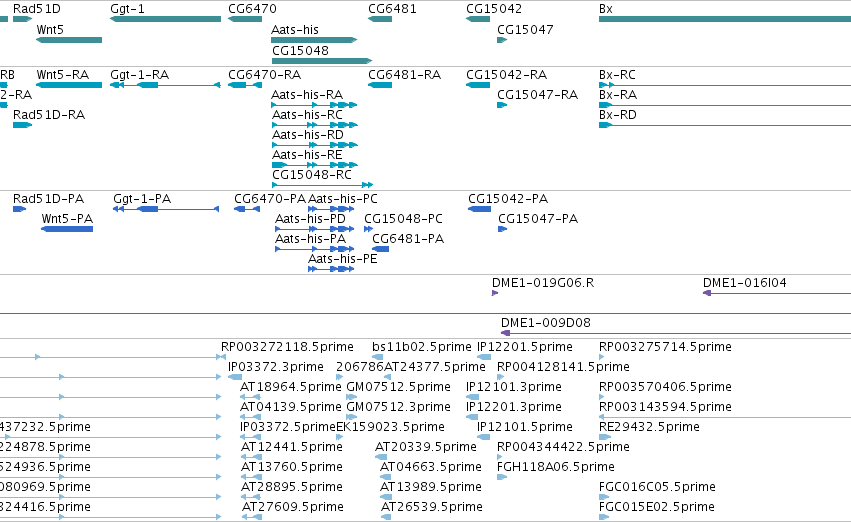Select the CG6470 gene label
The width and height of the screenshot is (851, 522).
[x=252, y=9]
